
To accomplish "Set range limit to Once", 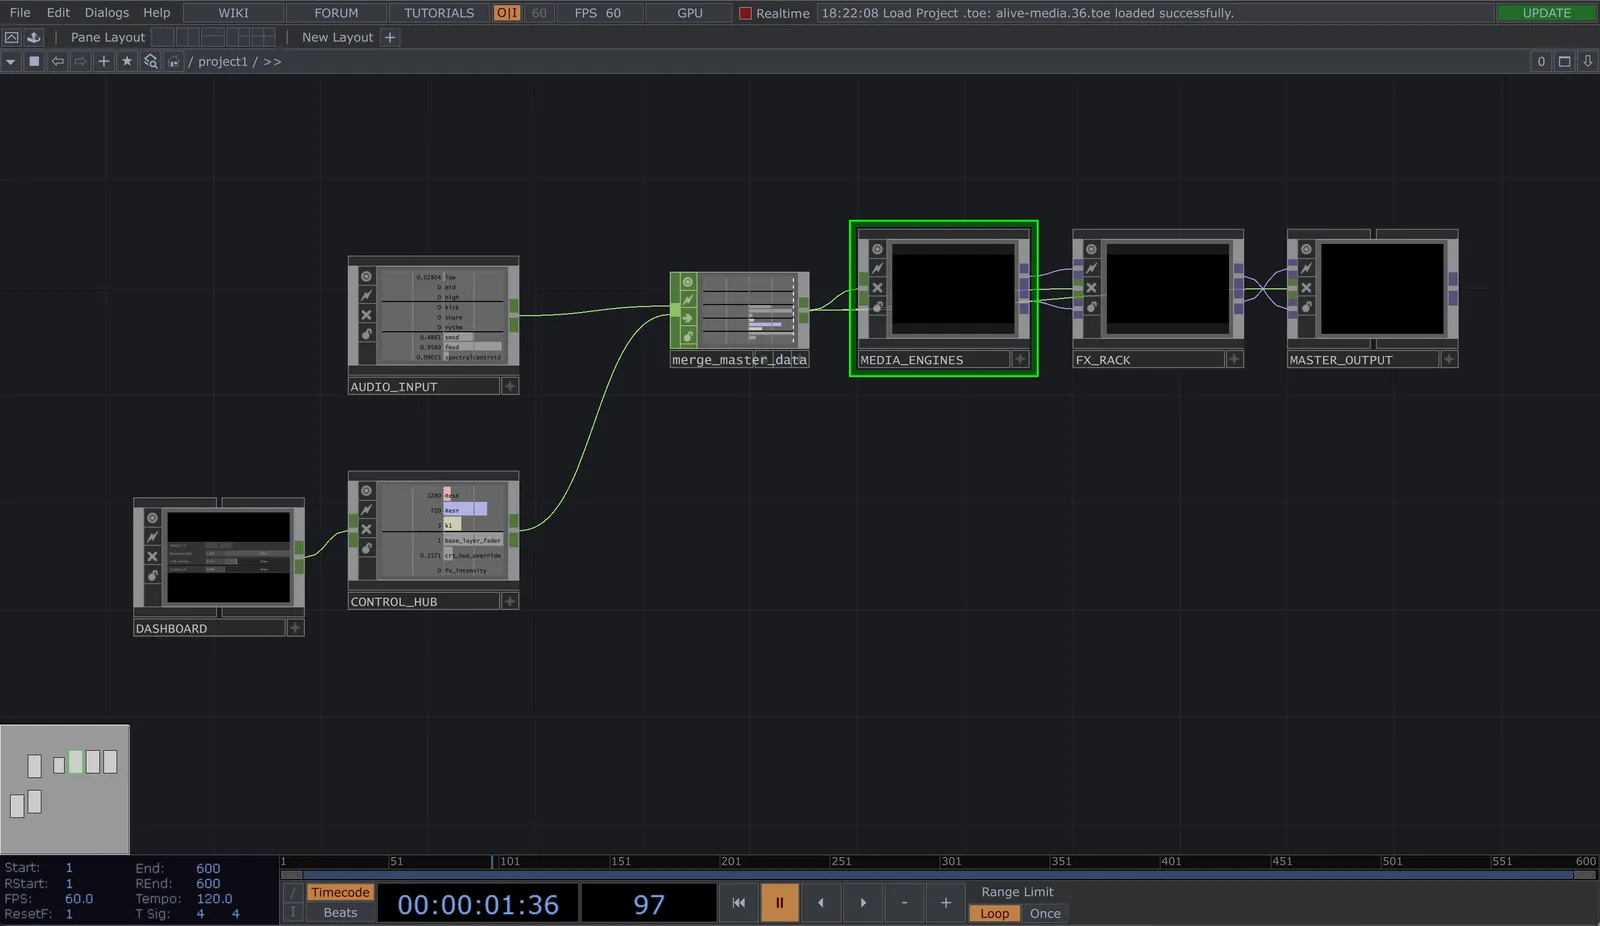I will (x=1045, y=913).
